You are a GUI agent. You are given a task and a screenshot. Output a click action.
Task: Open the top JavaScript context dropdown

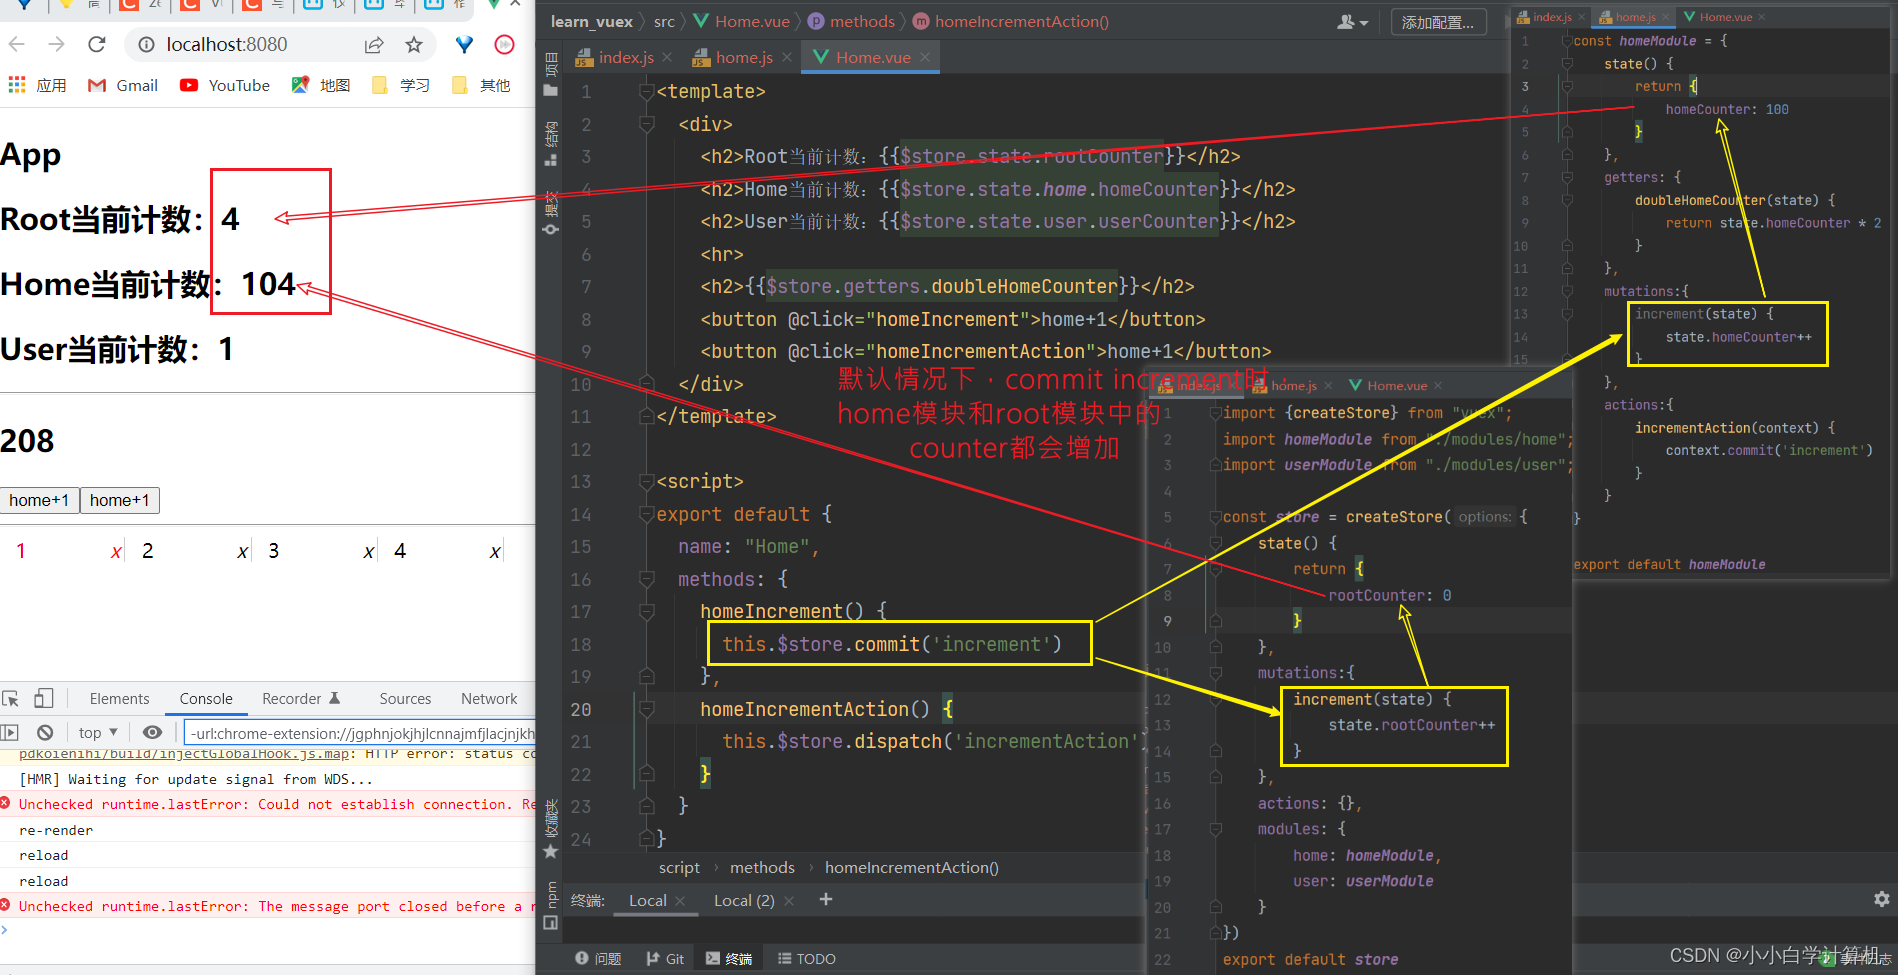pyautogui.click(x=98, y=732)
